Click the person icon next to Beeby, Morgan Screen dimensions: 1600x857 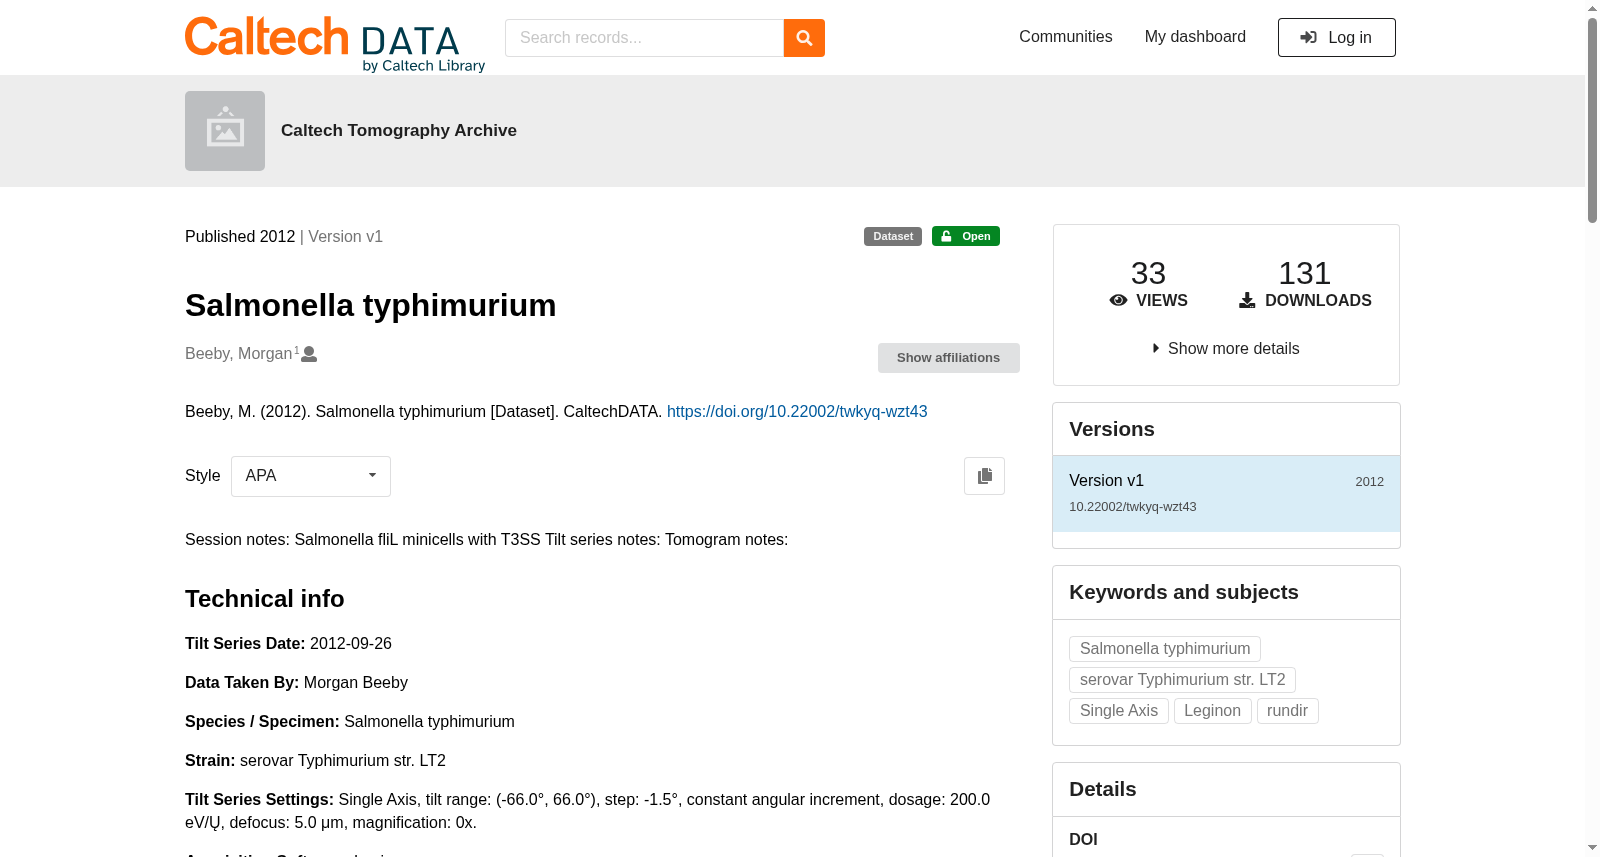coord(309,354)
